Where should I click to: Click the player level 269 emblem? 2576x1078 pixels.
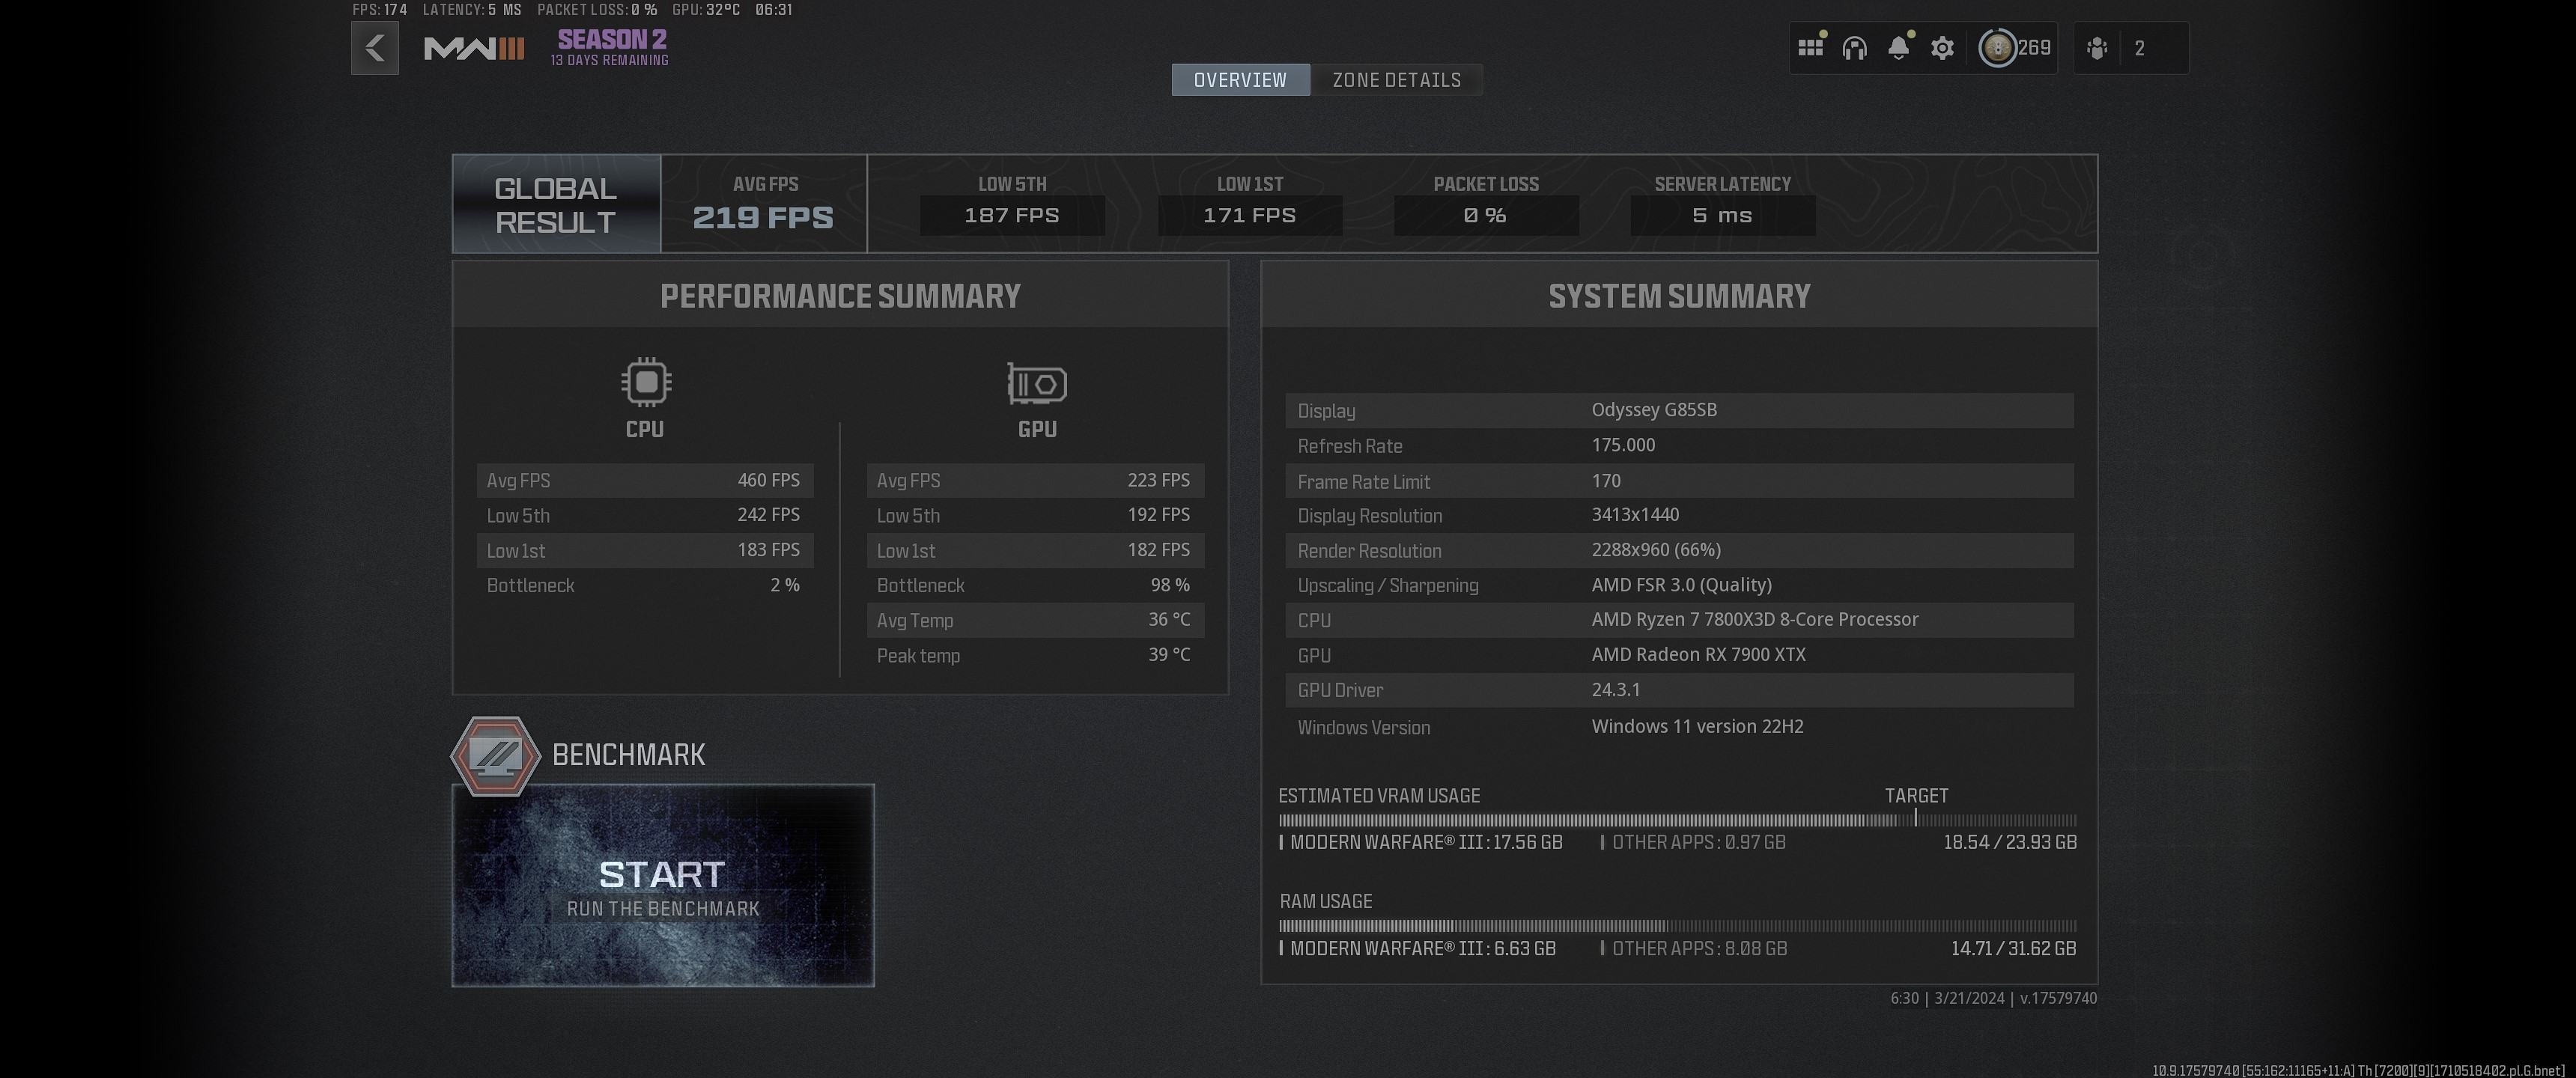click(1998, 48)
